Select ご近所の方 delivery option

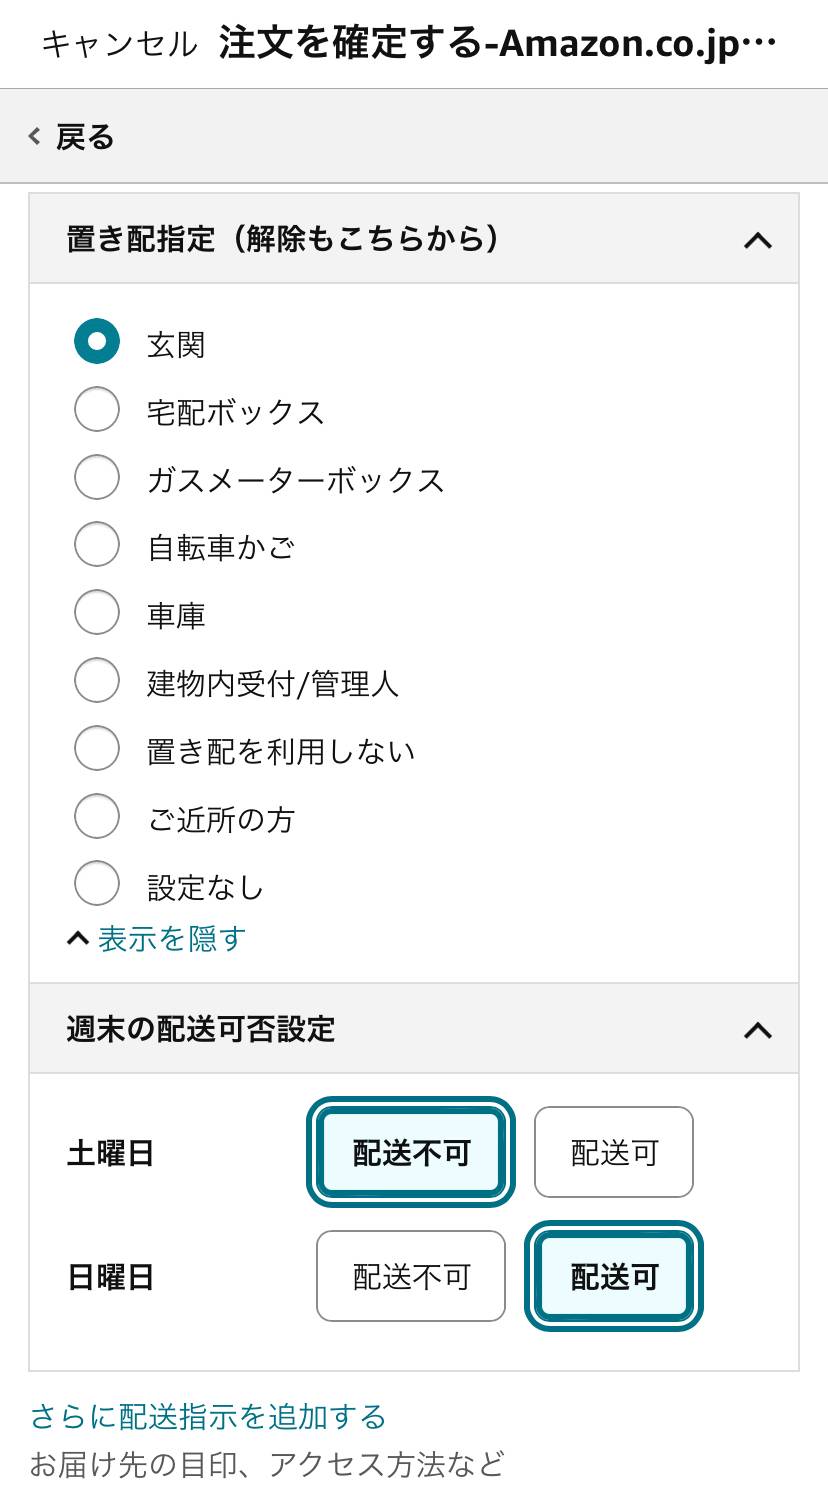click(x=96, y=816)
